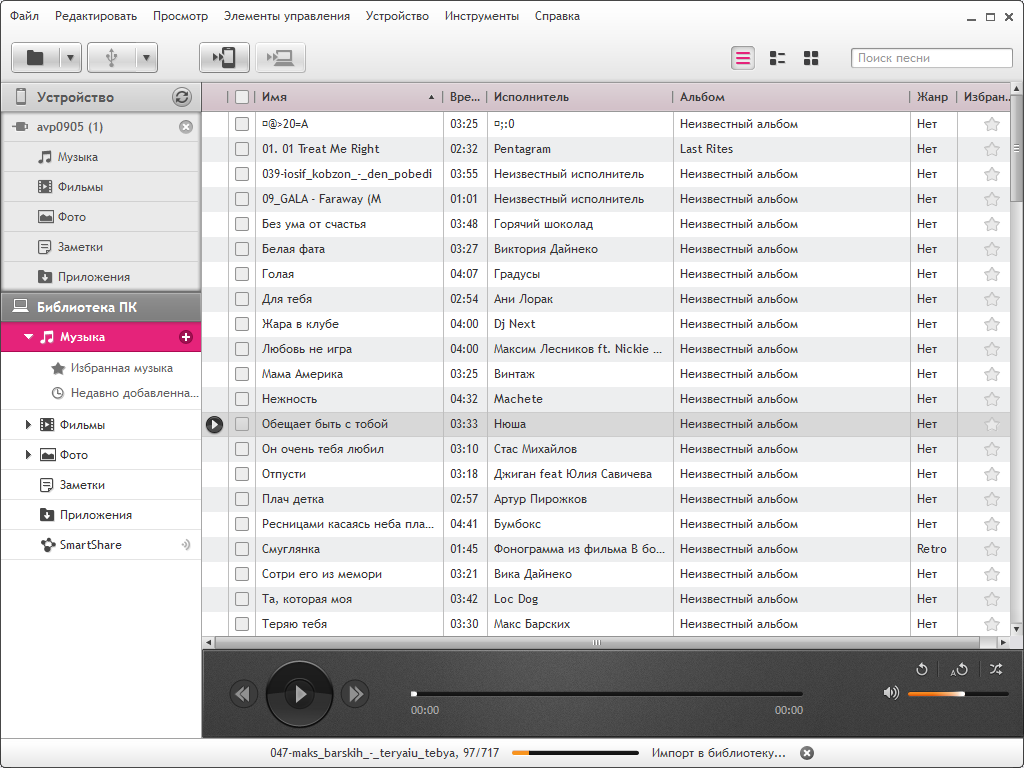Mute with the speaker icon

[x=891, y=693]
